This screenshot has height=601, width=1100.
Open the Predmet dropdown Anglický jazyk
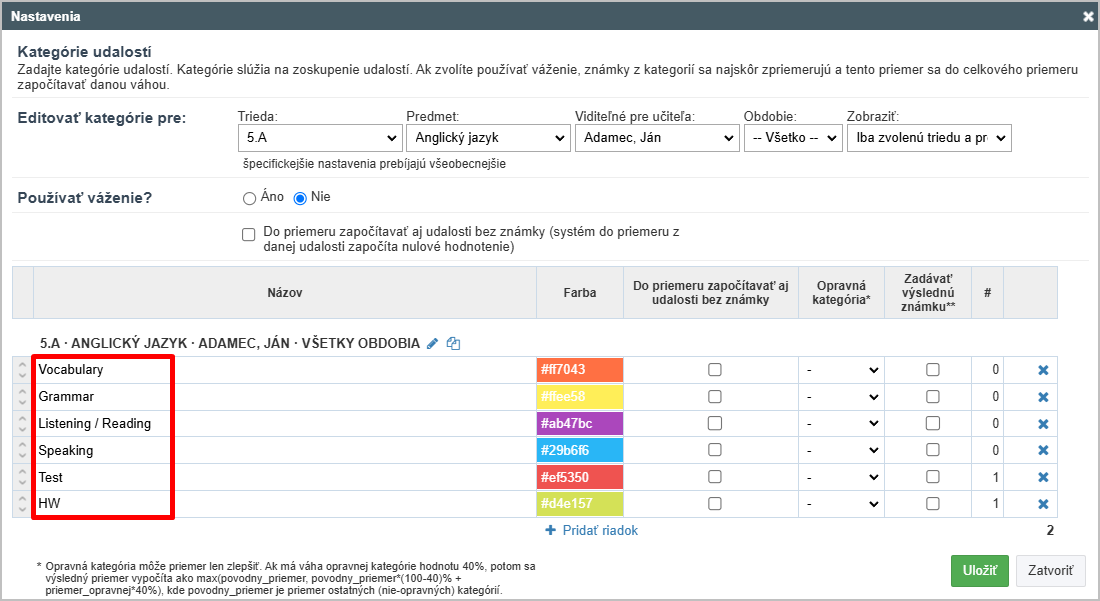pyautogui.click(x=488, y=138)
